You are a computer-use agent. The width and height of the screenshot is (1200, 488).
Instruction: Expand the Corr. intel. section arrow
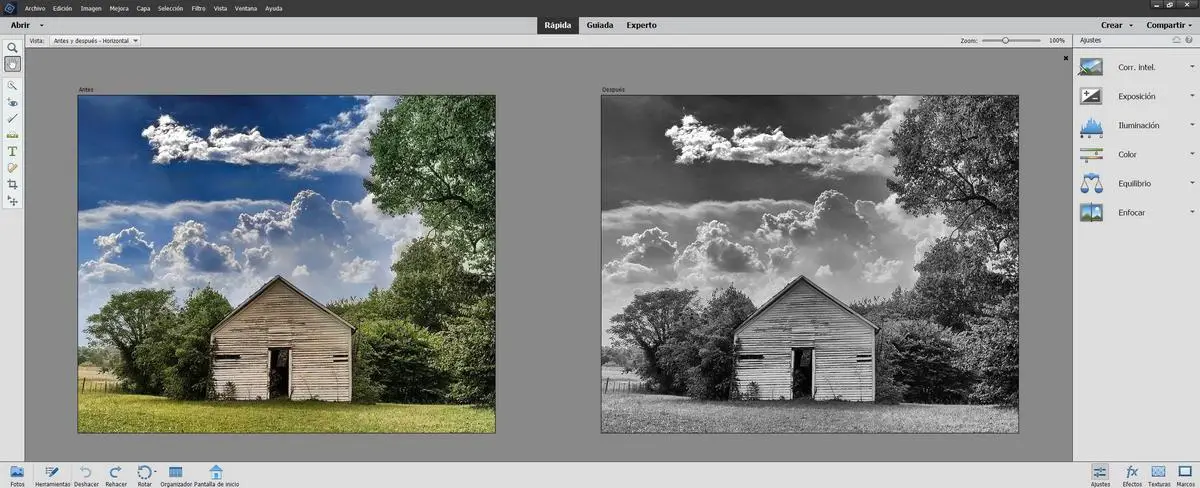pyautogui.click(x=1192, y=68)
